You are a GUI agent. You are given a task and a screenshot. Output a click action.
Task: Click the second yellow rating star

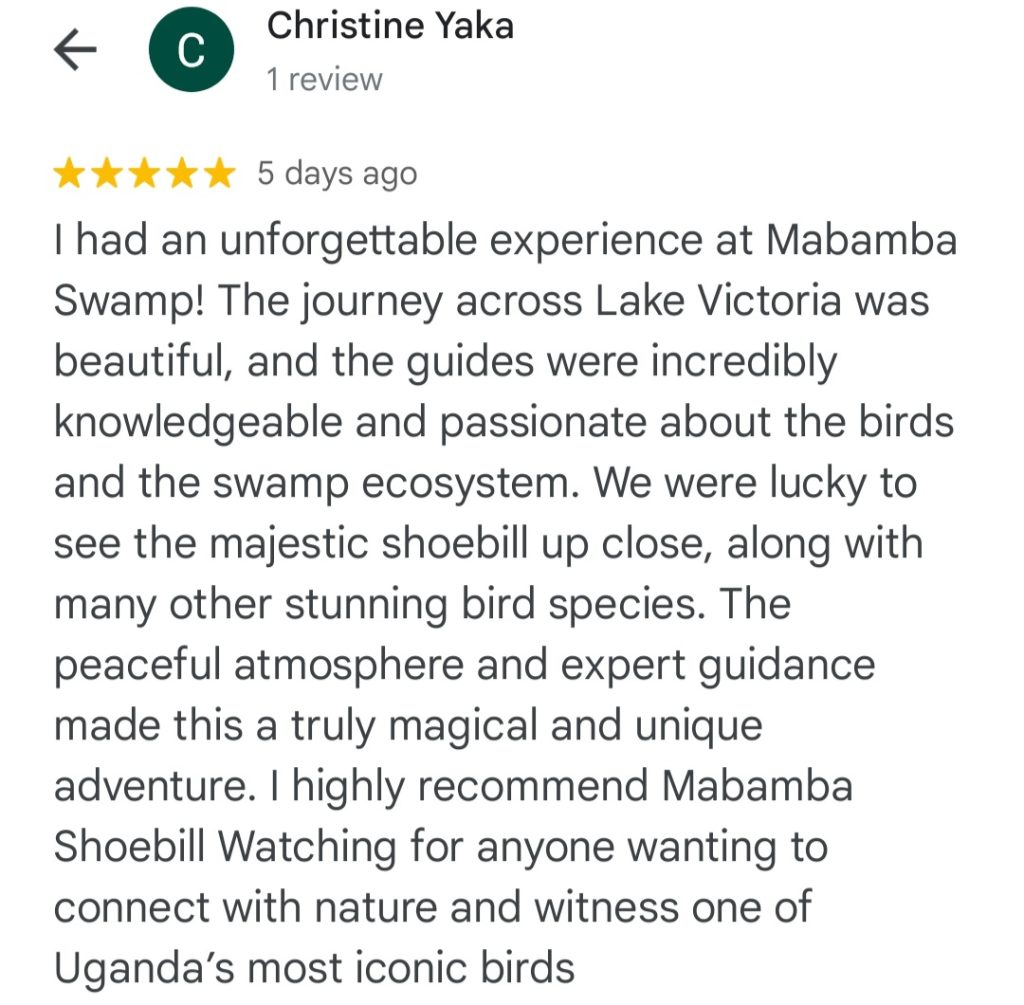[106, 174]
